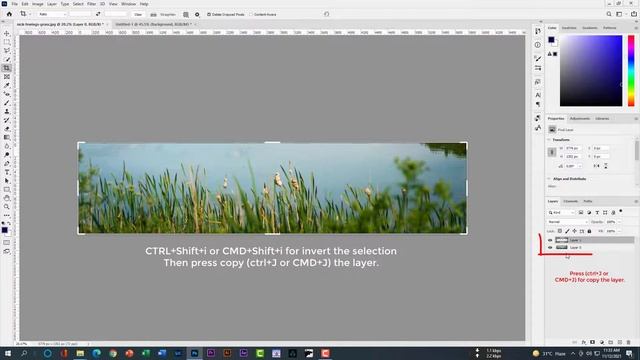Open crop overlay grid options
The width and height of the screenshot is (640, 360).
click(x=186, y=14)
